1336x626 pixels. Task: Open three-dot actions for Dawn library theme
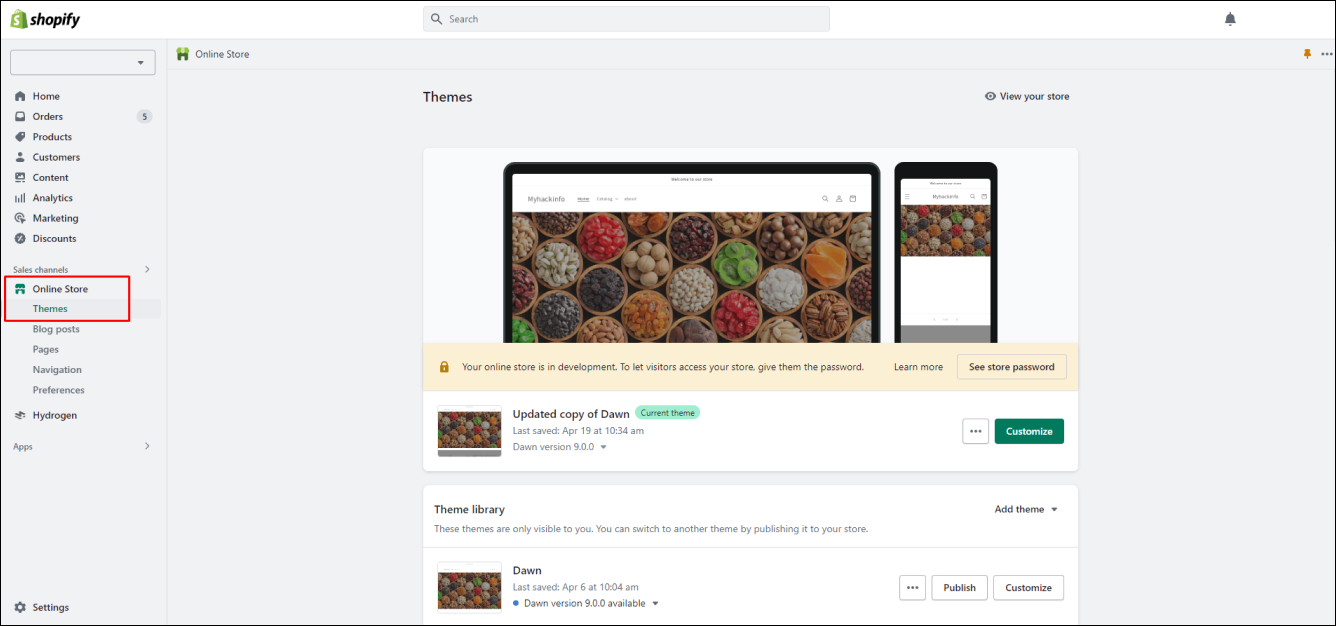click(x=912, y=588)
